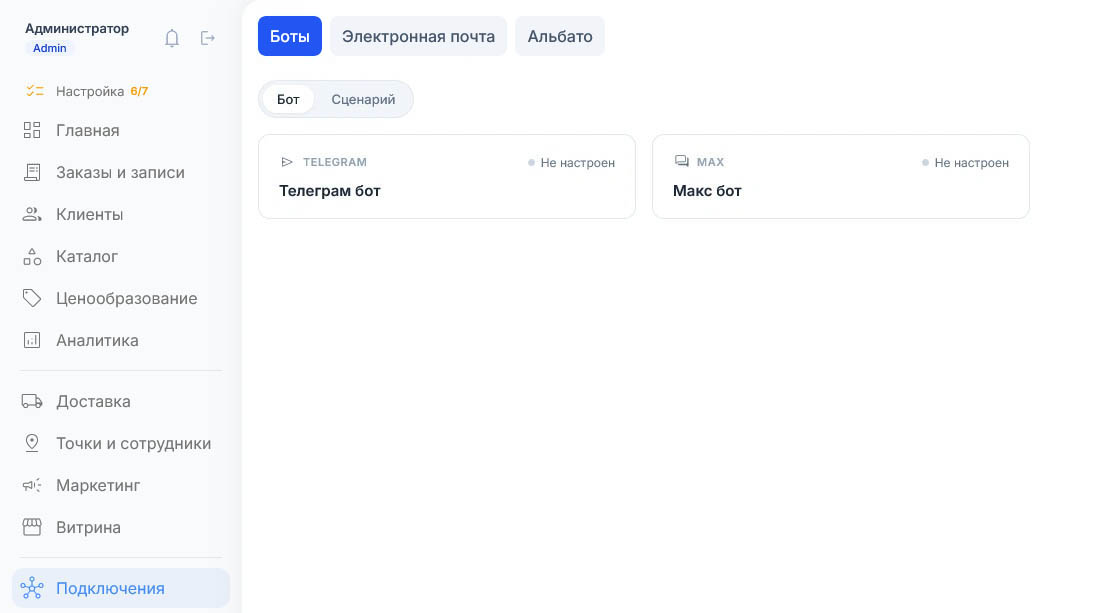Open the Телеграм бот card

click(447, 176)
